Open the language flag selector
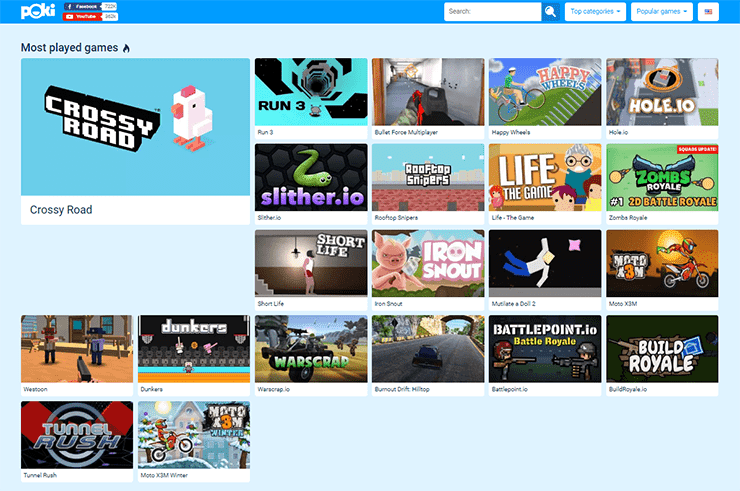Screen dimensions: 740x491 click(708, 11)
